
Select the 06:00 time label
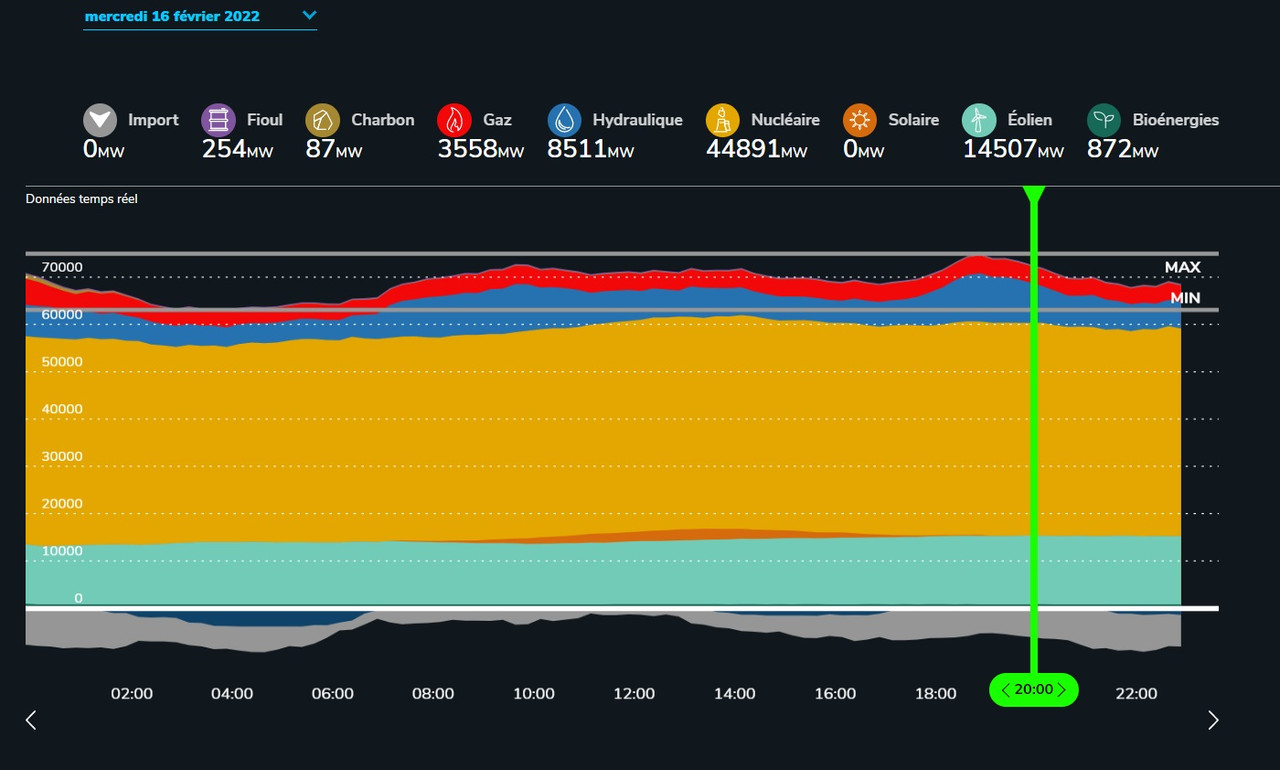(333, 693)
